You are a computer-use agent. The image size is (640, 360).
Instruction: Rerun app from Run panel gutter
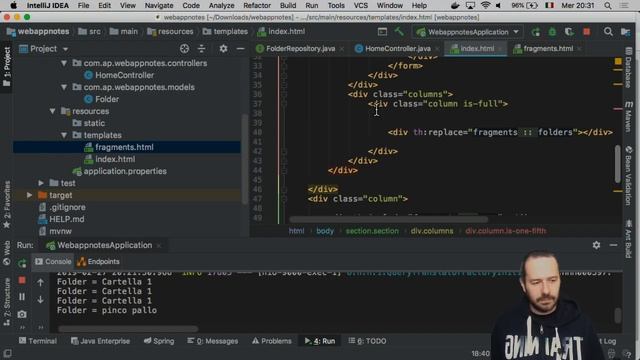coord(22,263)
